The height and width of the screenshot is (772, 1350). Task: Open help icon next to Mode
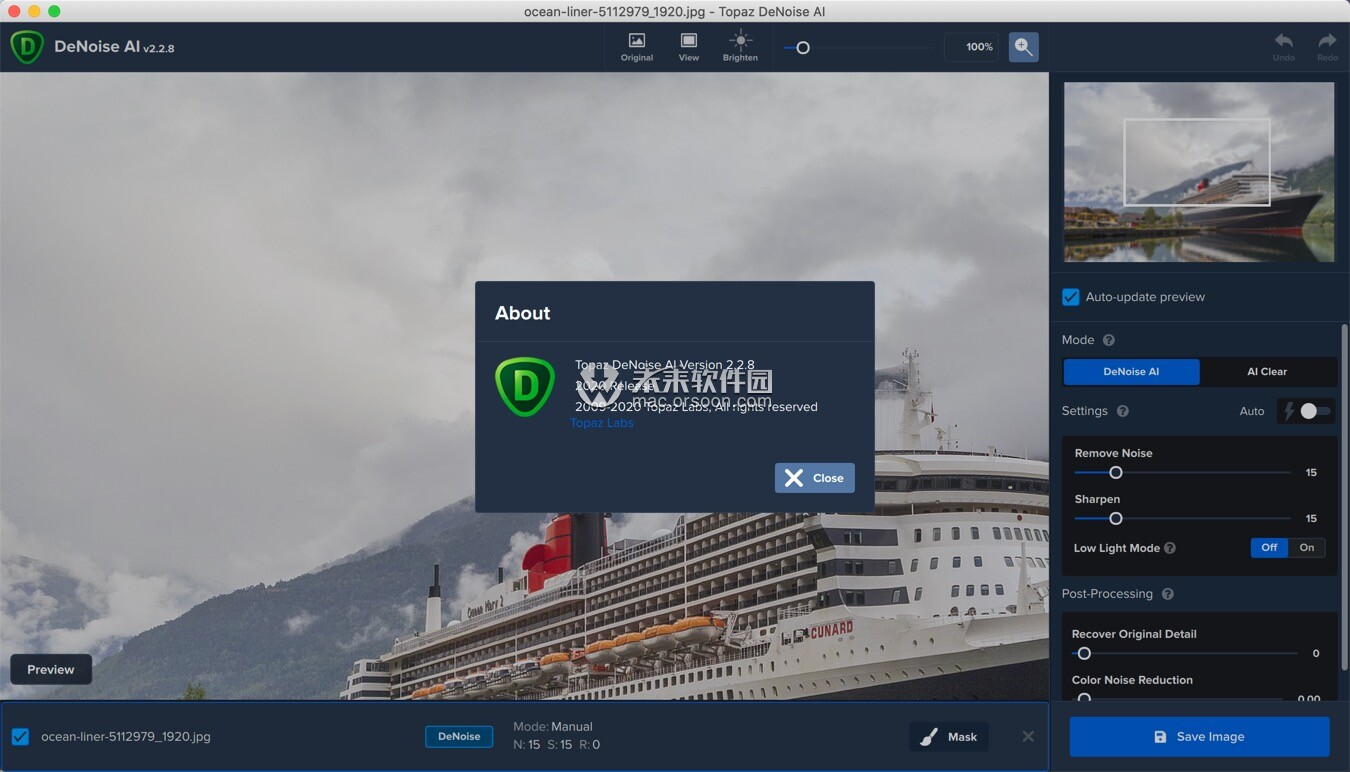(1108, 340)
